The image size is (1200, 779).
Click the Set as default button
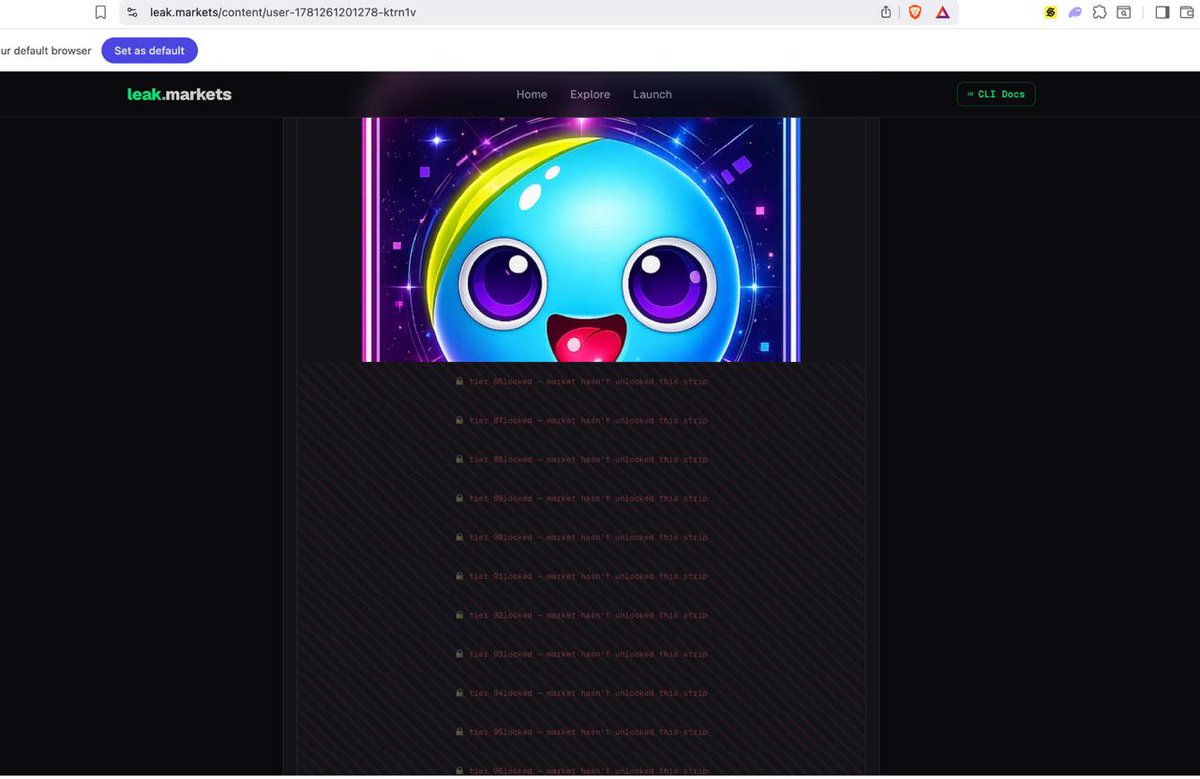(150, 51)
